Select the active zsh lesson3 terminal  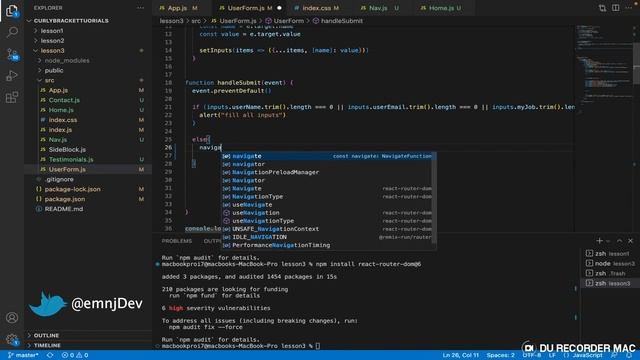[610, 283]
